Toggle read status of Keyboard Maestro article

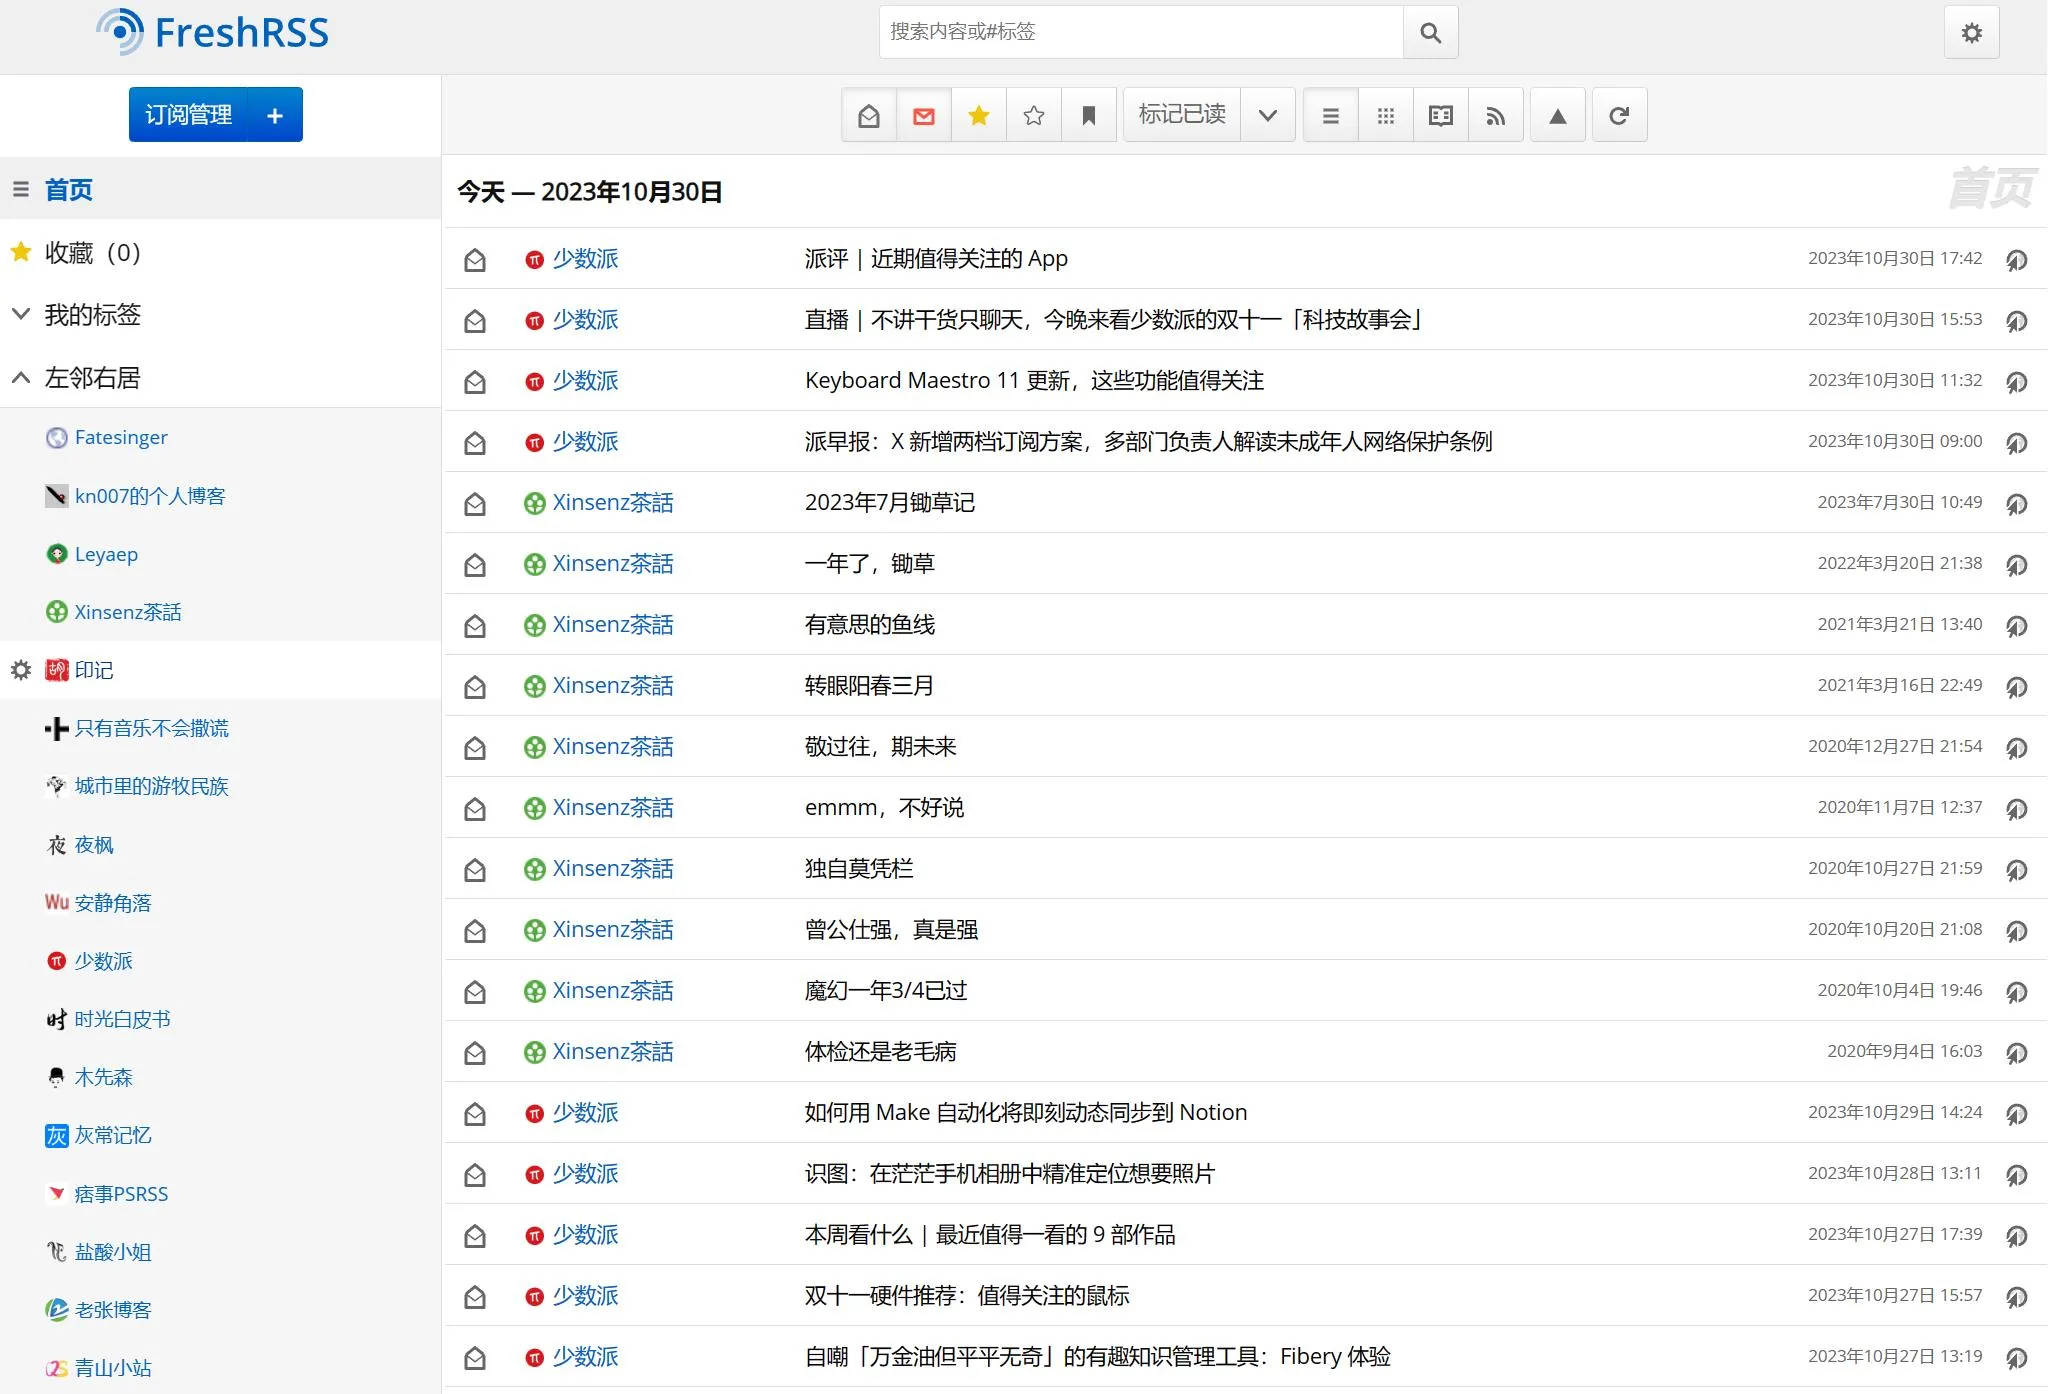click(475, 382)
